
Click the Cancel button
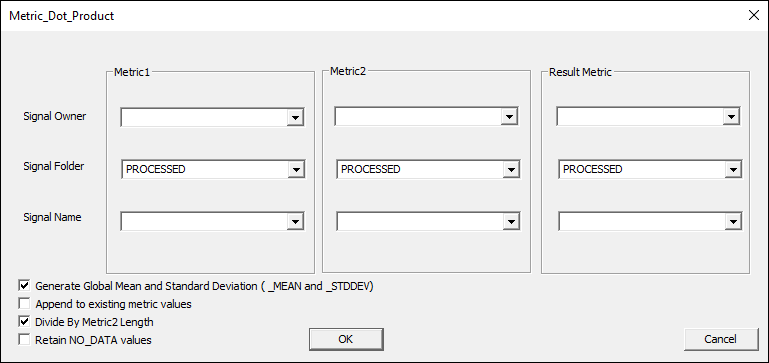tap(720, 339)
